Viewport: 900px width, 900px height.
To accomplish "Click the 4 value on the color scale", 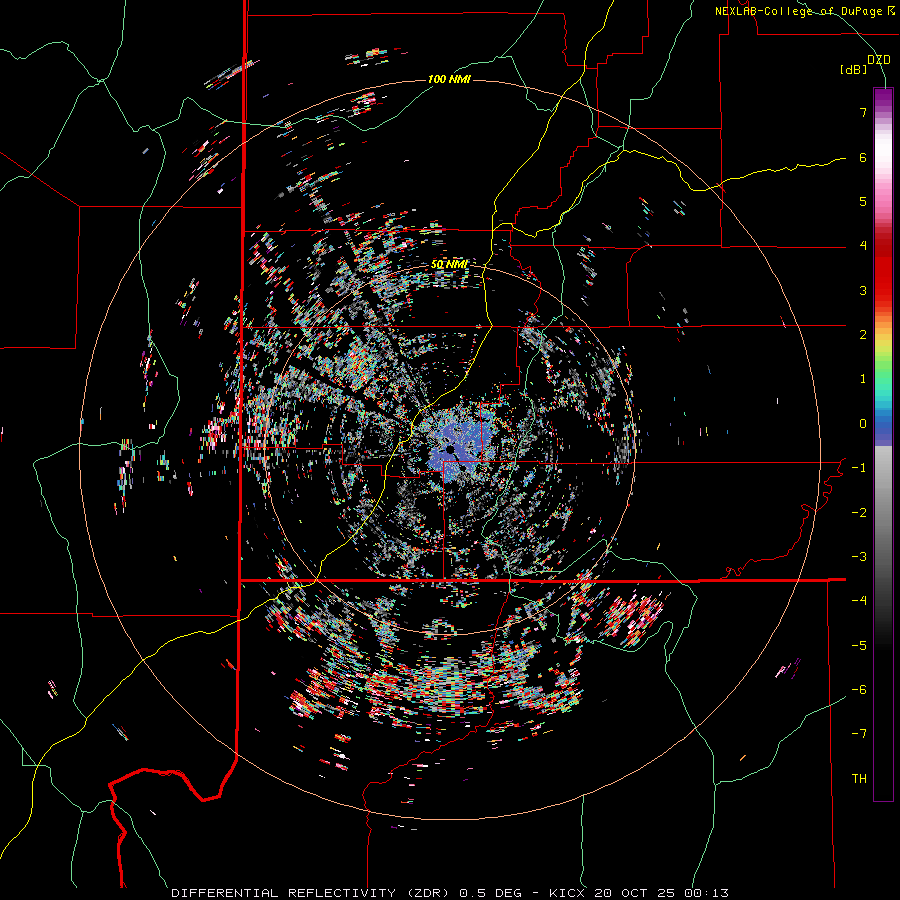I will [x=863, y=246].
